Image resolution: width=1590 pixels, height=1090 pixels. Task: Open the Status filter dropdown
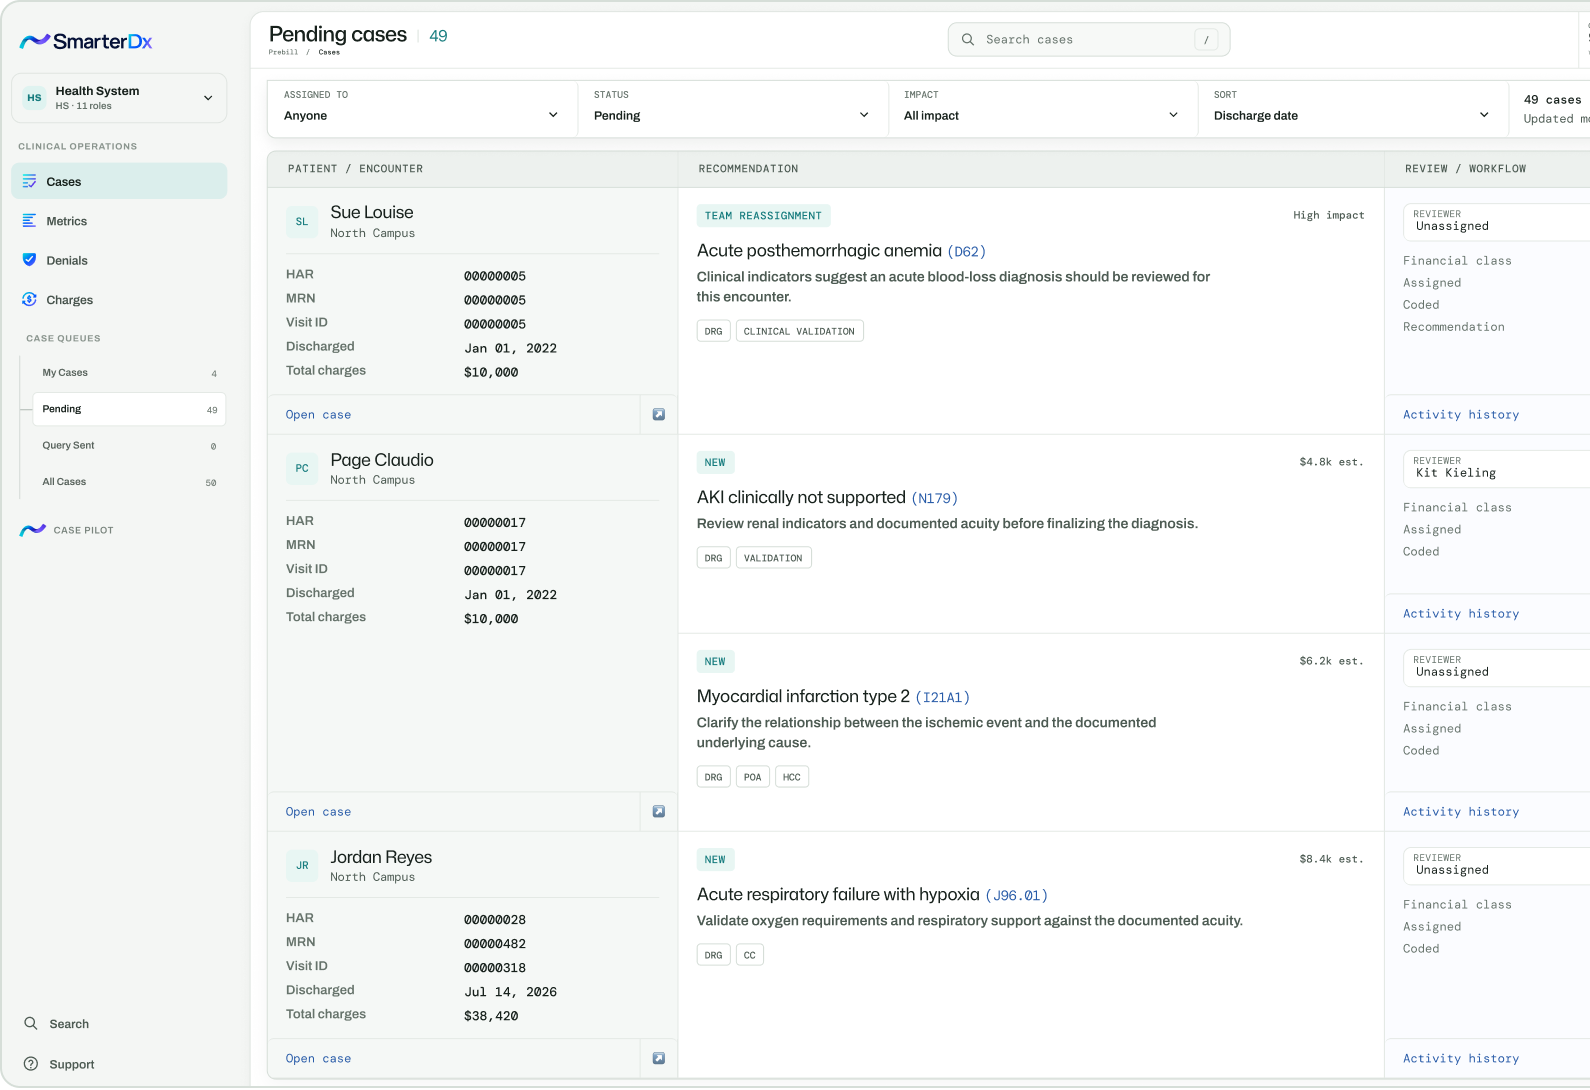pyautogui.click(x=733, y=108)
